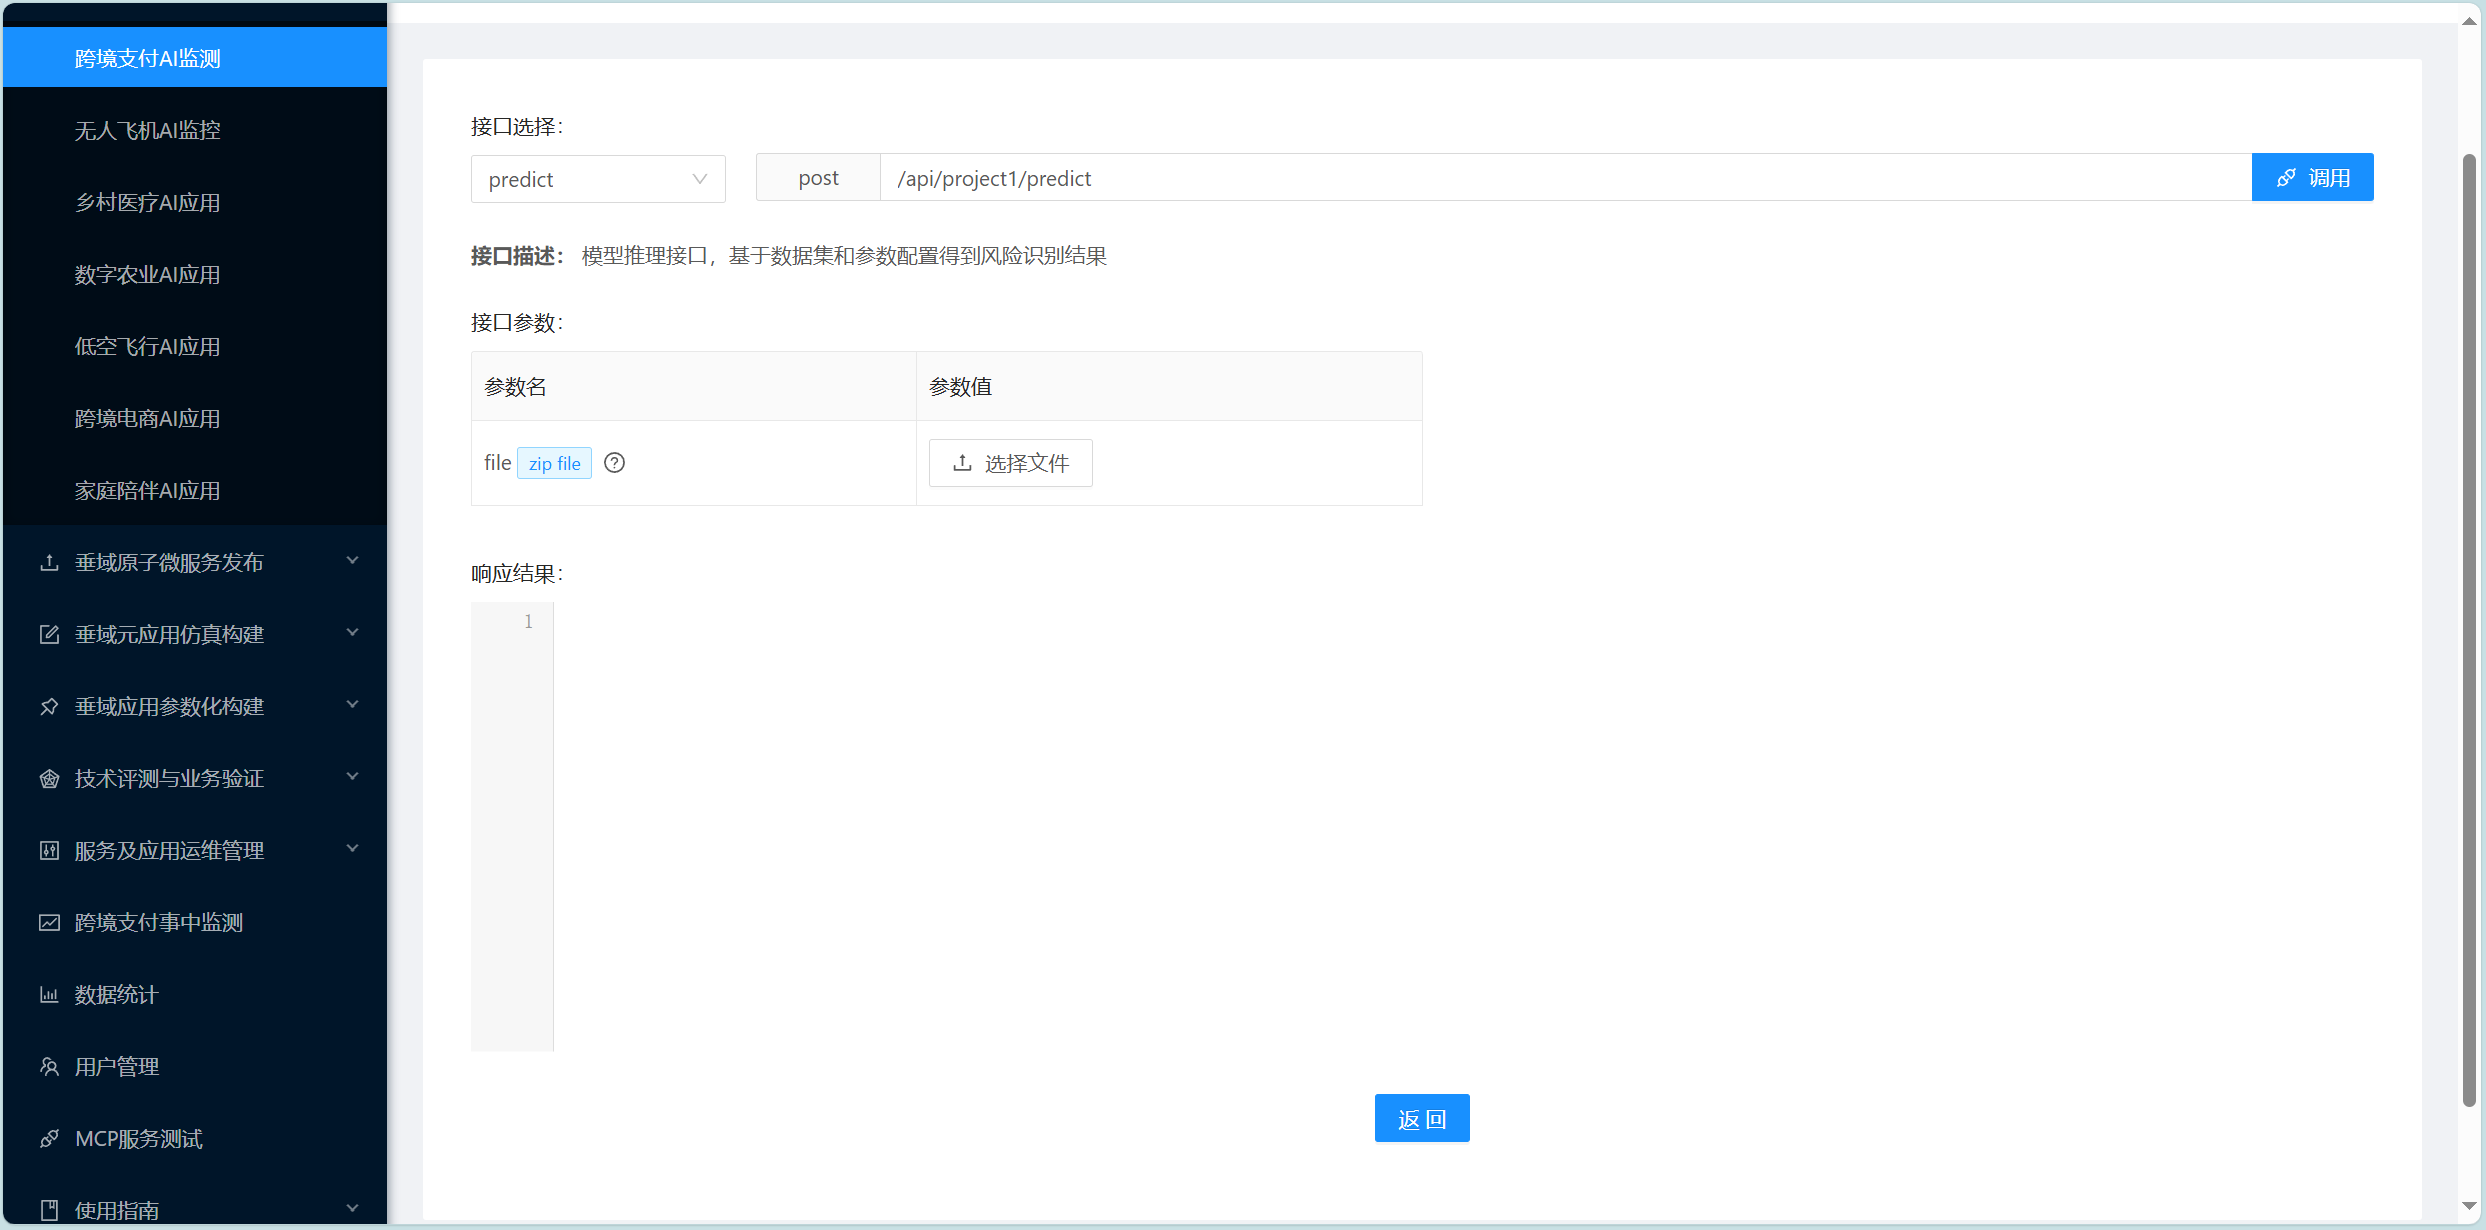The image size is (2486, 1230).
Task: Open 家庭陪伴AI应用 menu item
Action: [x=195, y=490]
